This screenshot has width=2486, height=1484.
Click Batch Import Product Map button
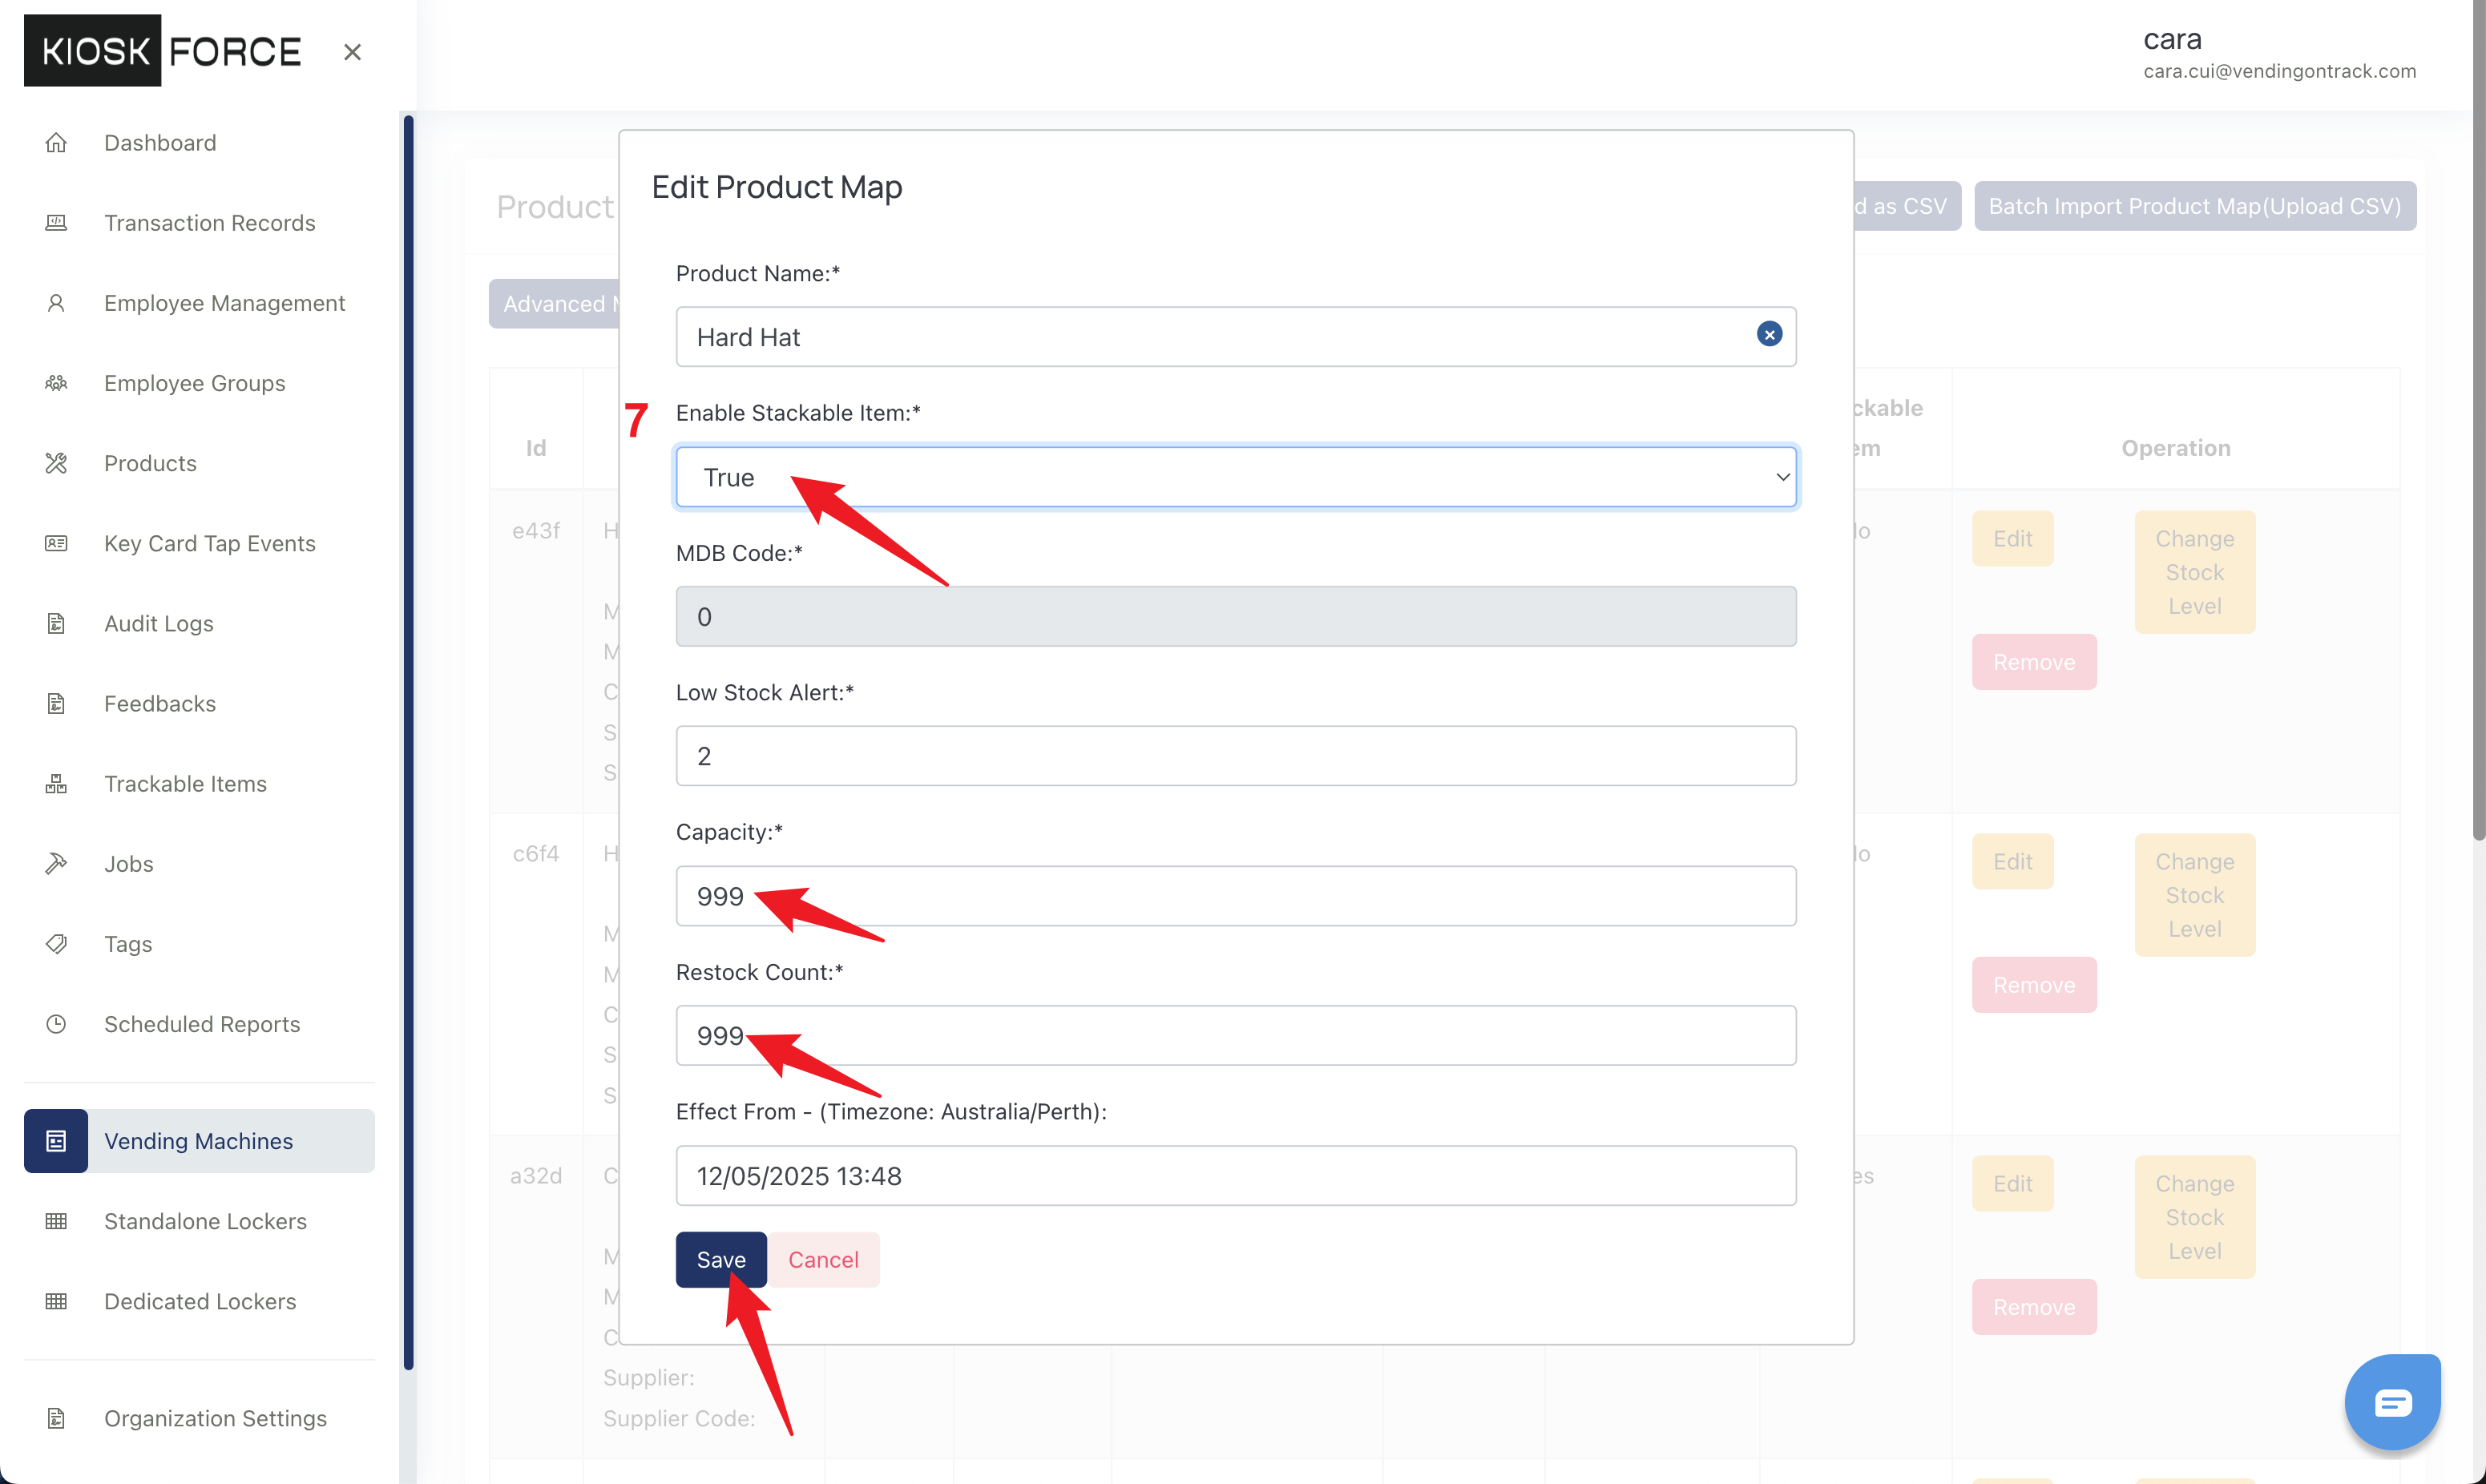(x=2195, y=206)
